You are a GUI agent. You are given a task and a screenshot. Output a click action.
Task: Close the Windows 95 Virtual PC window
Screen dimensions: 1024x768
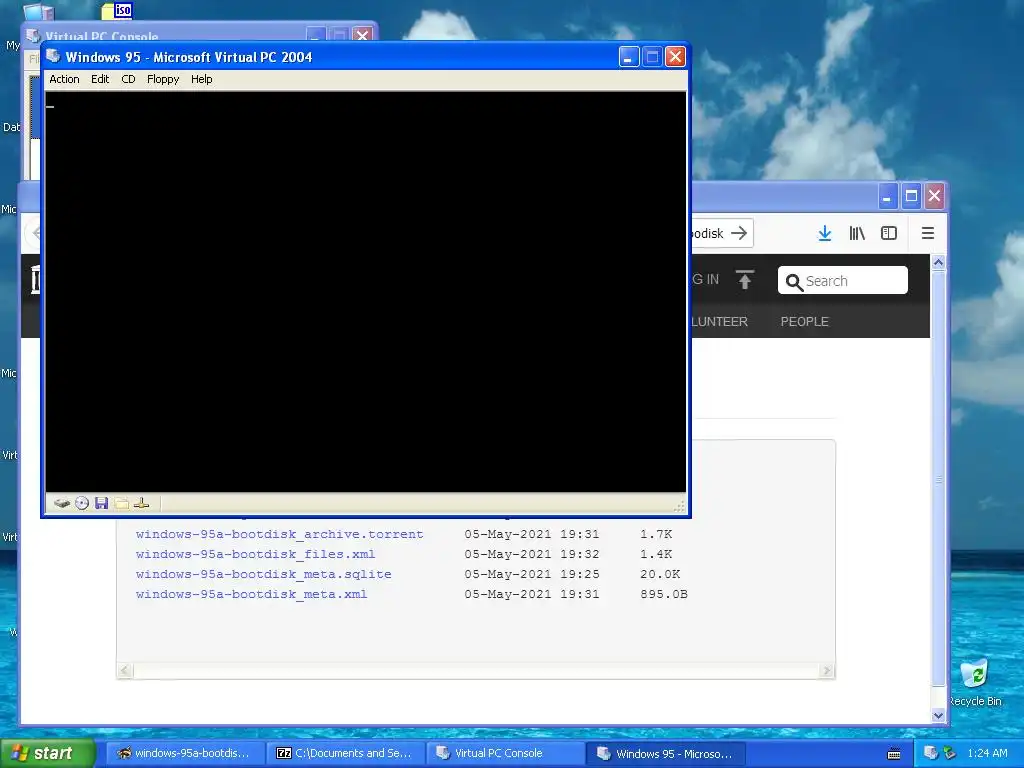[675, 57]
